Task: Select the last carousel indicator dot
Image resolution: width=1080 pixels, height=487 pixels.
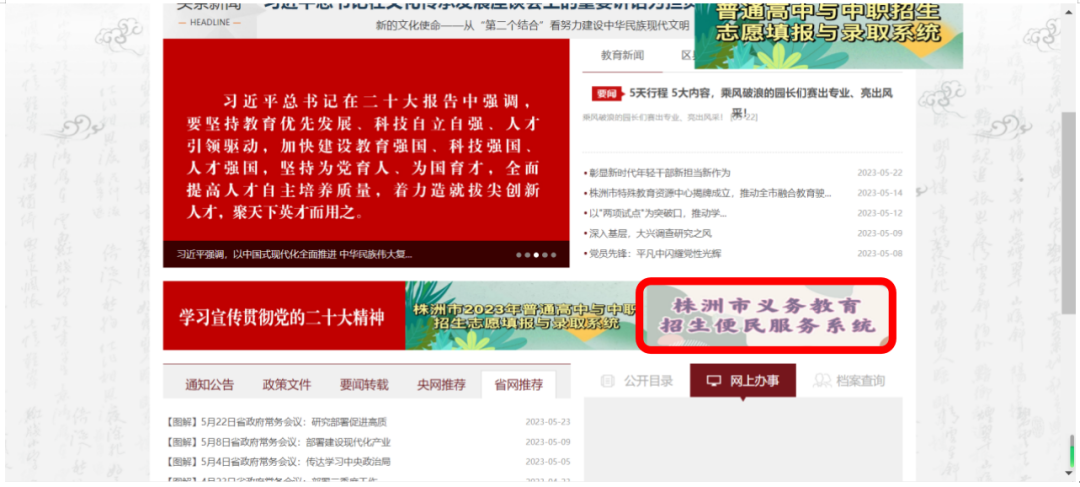Action: tap(555, 255)
